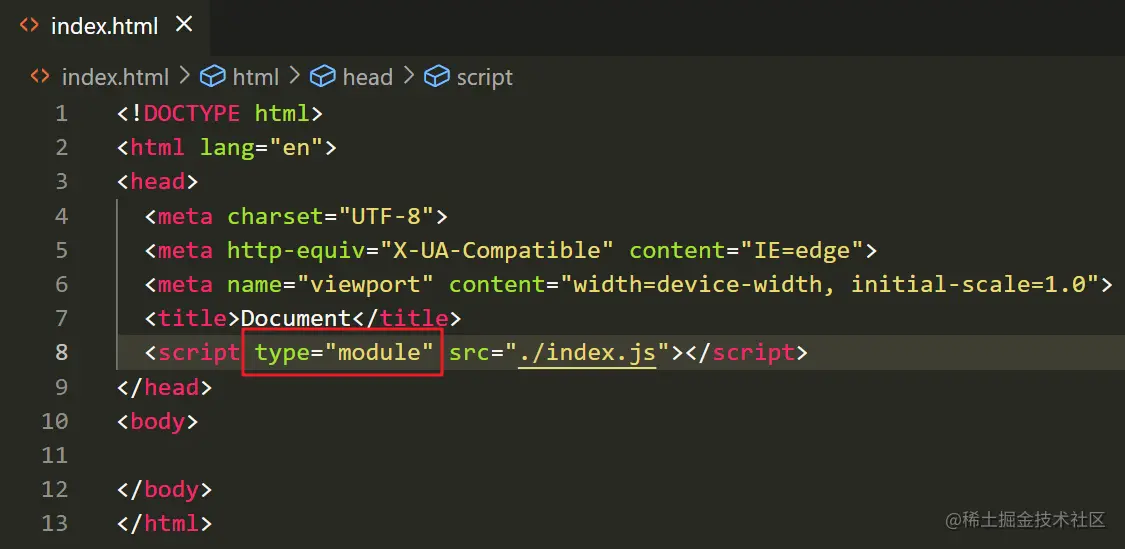1125x549 pixels.
Task: Click the closing title tag on line 7
Action: point(407,319)
